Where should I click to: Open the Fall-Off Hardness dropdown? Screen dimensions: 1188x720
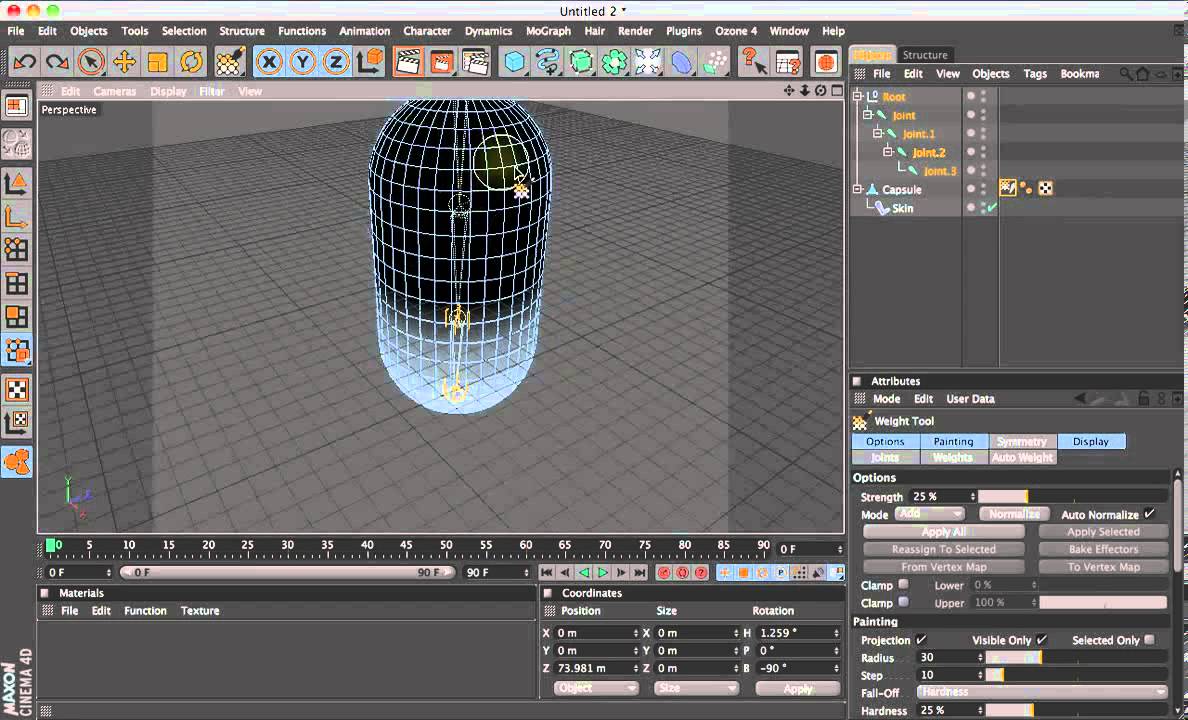point(1042,692)
